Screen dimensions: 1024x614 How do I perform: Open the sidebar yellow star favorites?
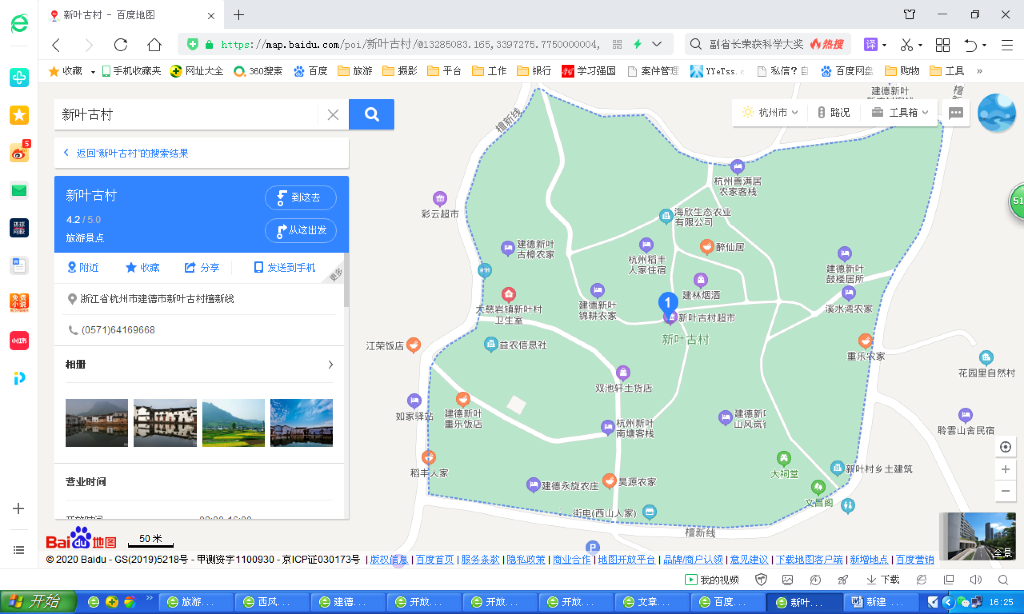click(19, 116)
